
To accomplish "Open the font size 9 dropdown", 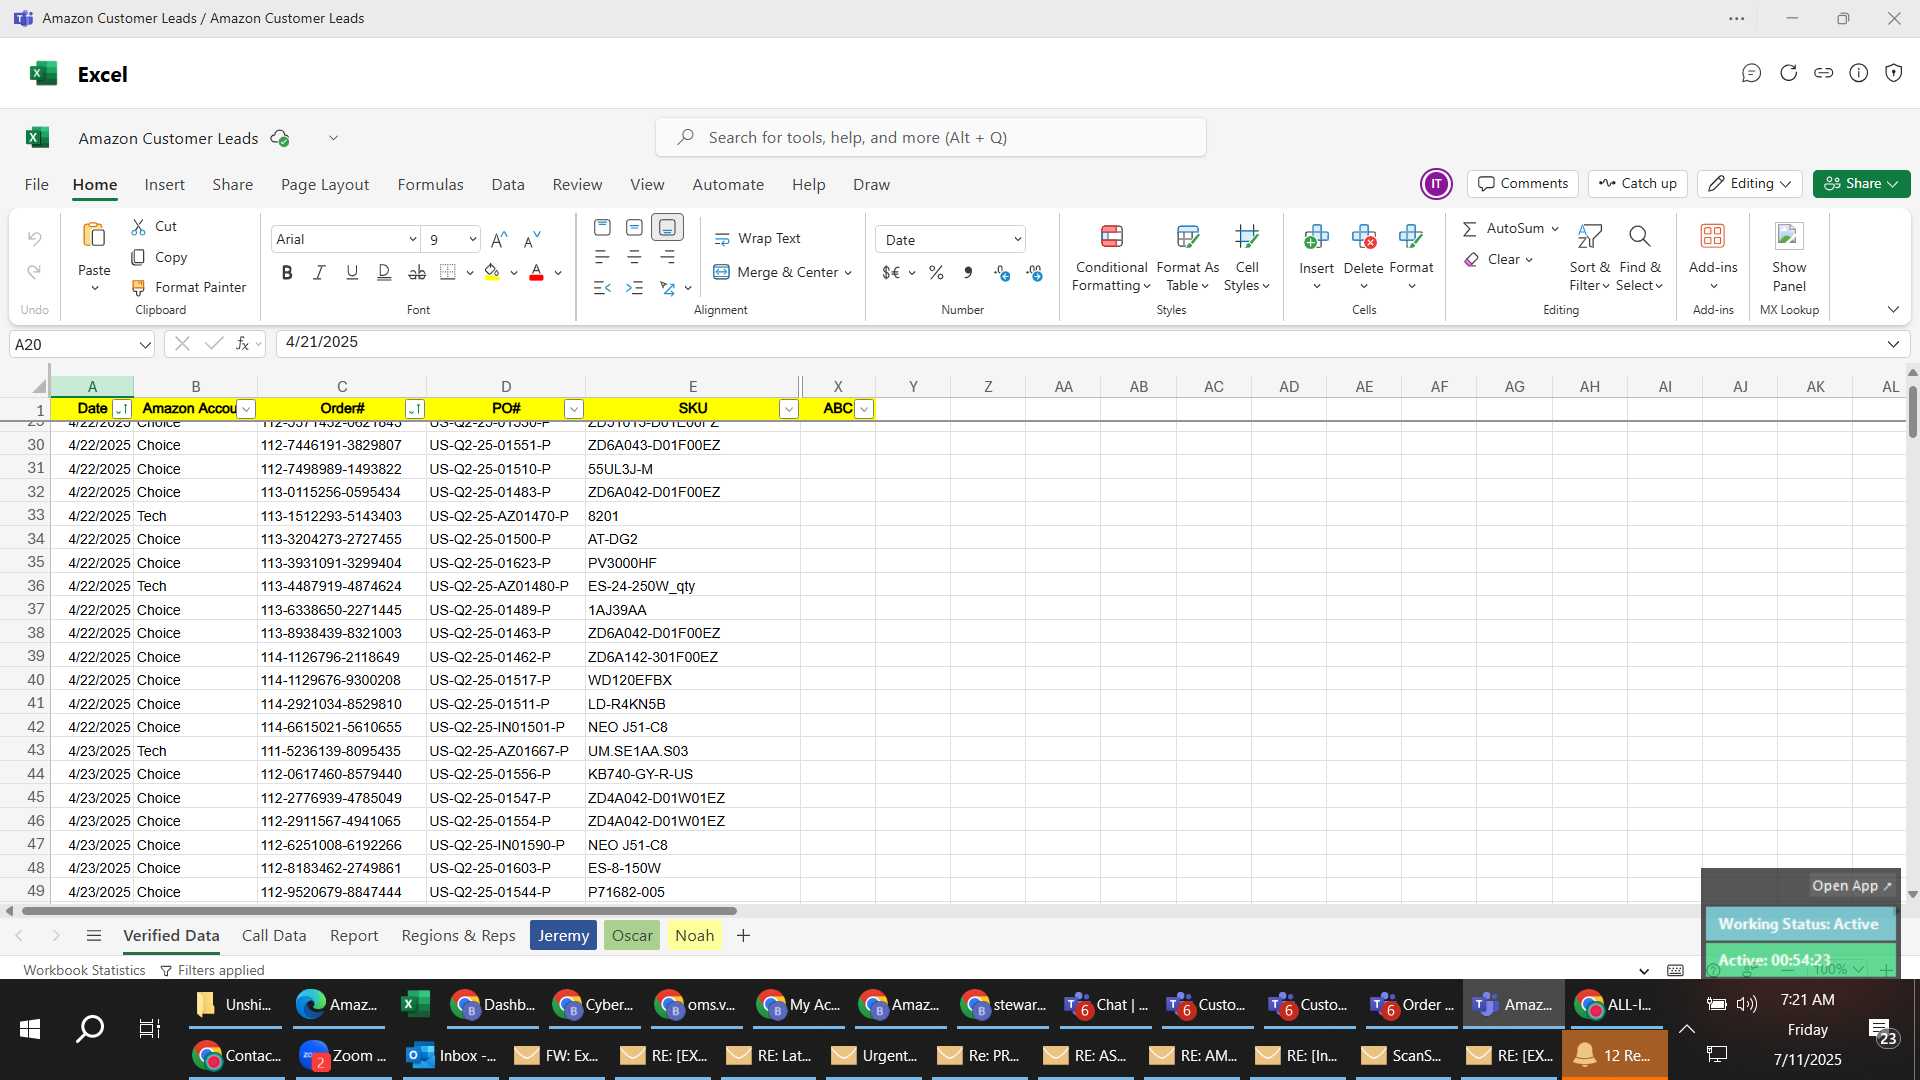I will (472, 239).
